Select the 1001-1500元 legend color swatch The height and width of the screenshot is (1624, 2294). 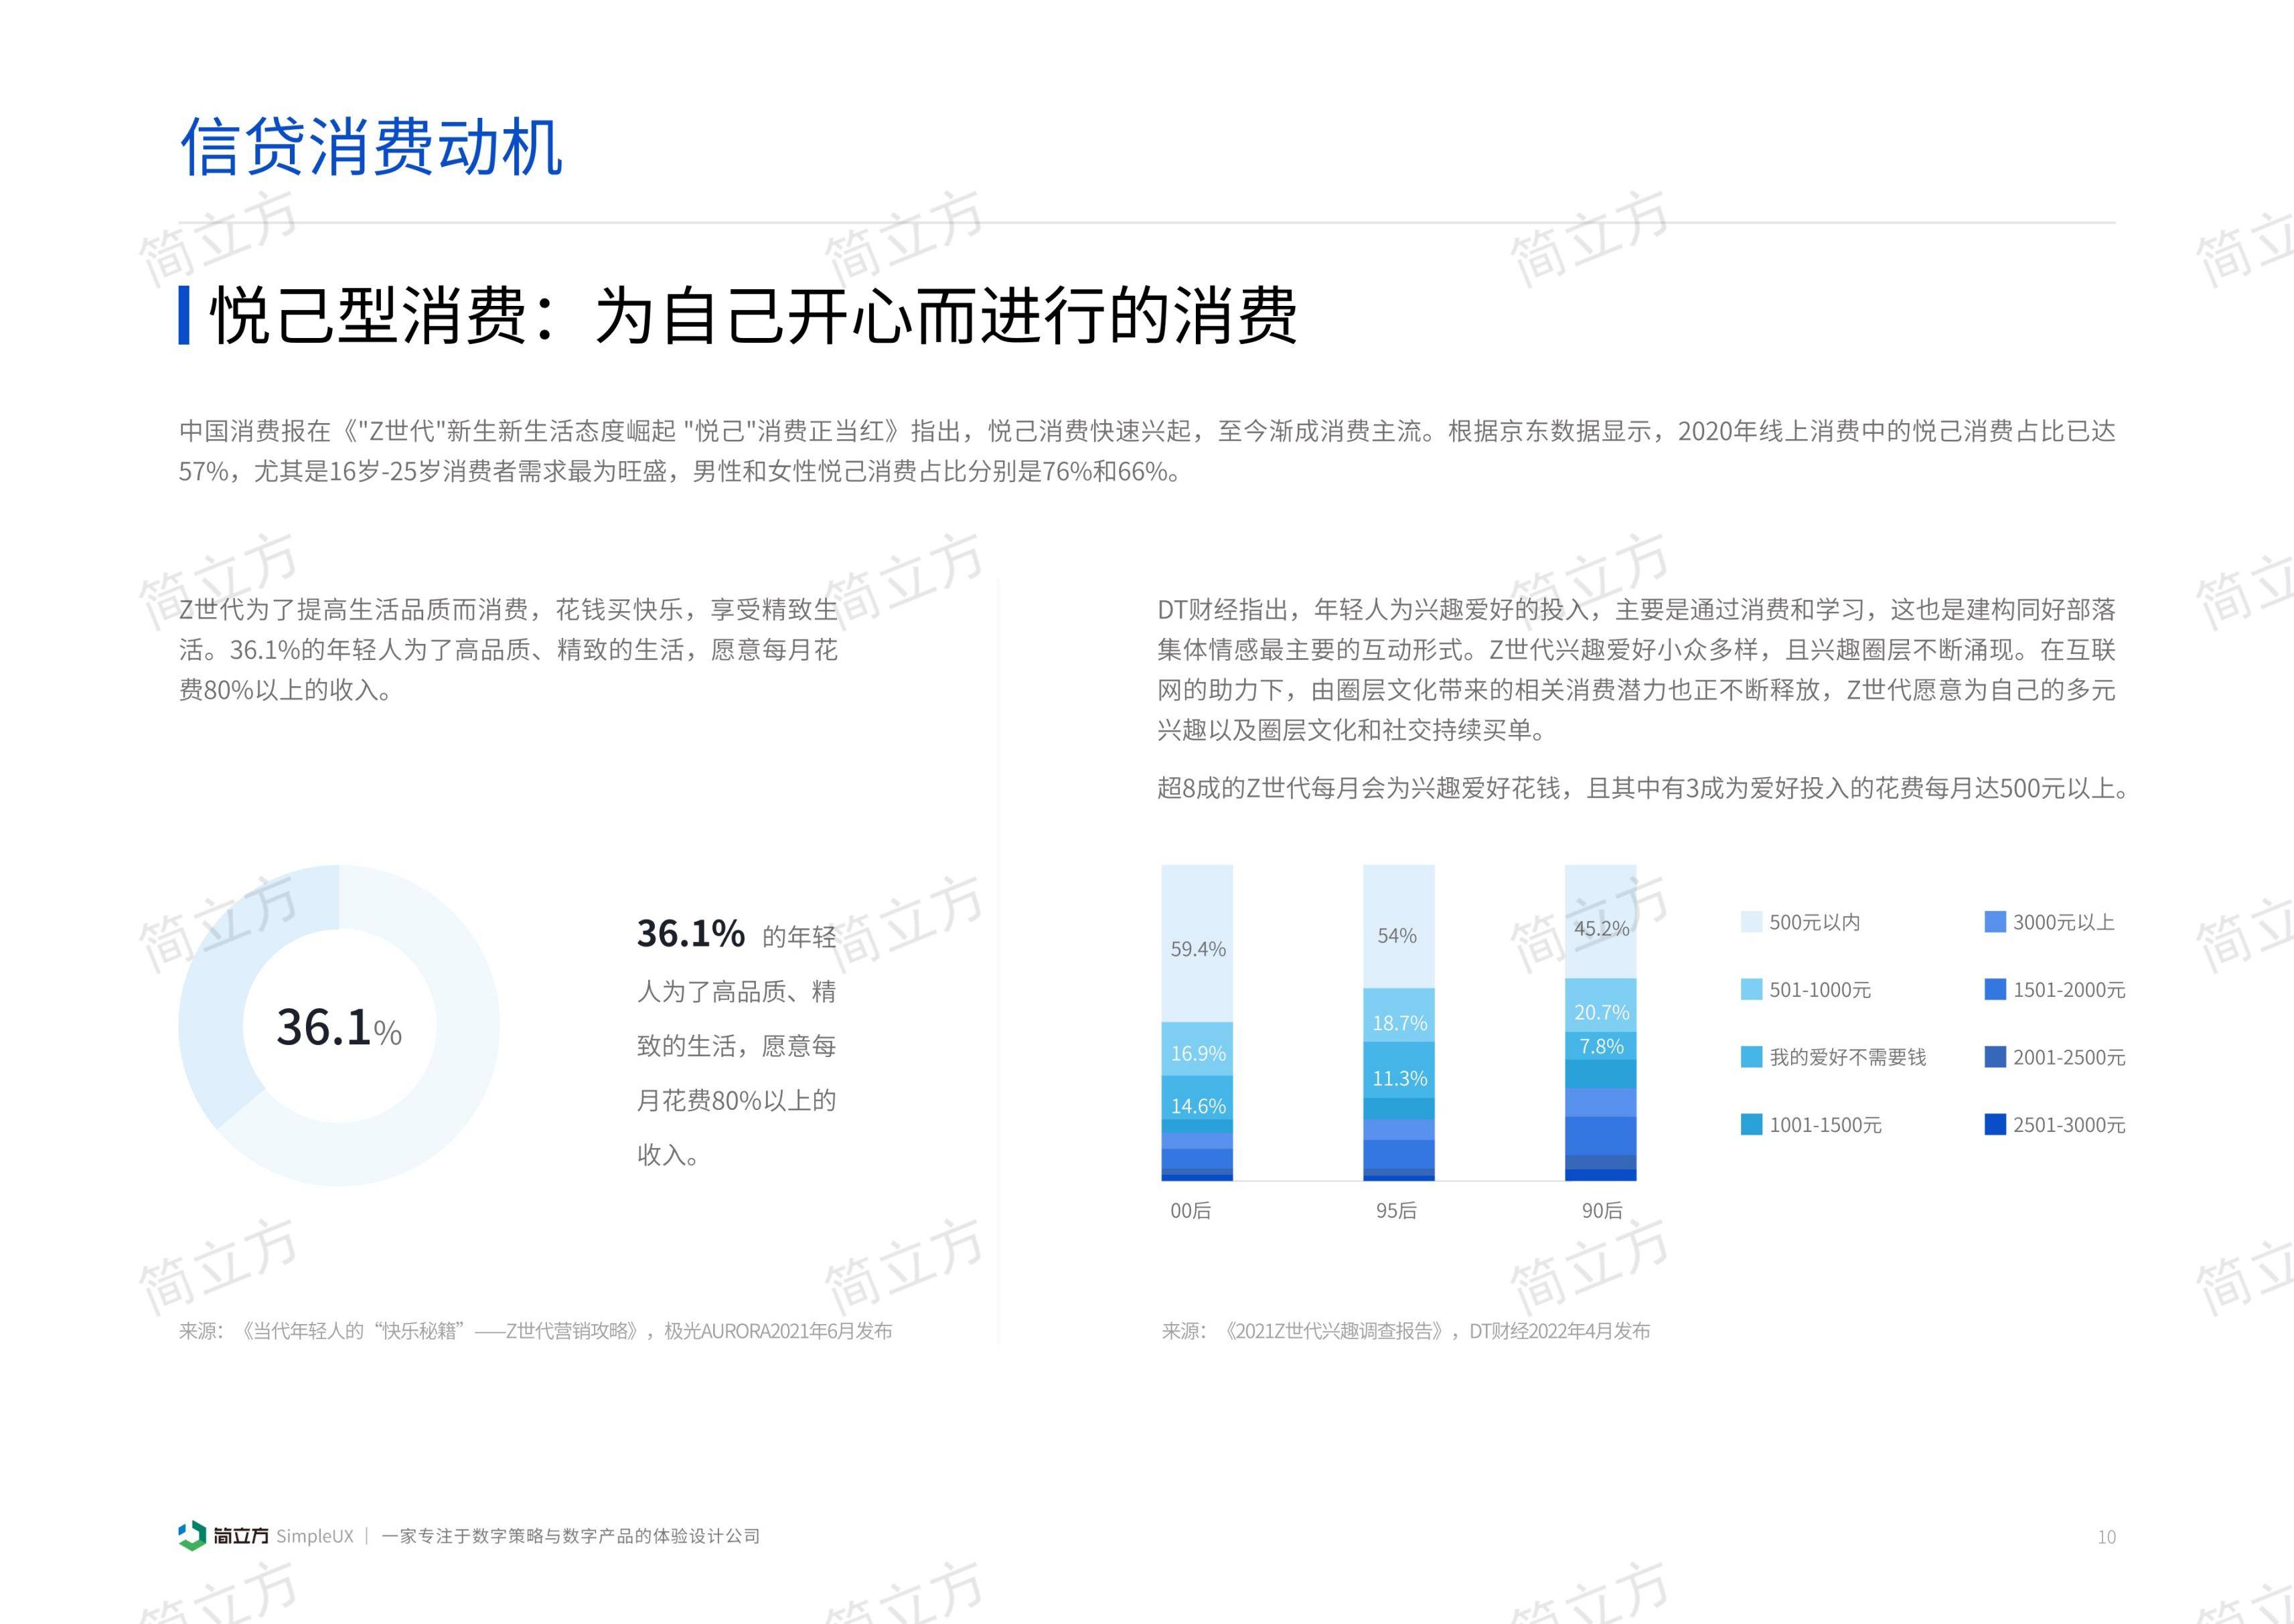(1751, 1124)
